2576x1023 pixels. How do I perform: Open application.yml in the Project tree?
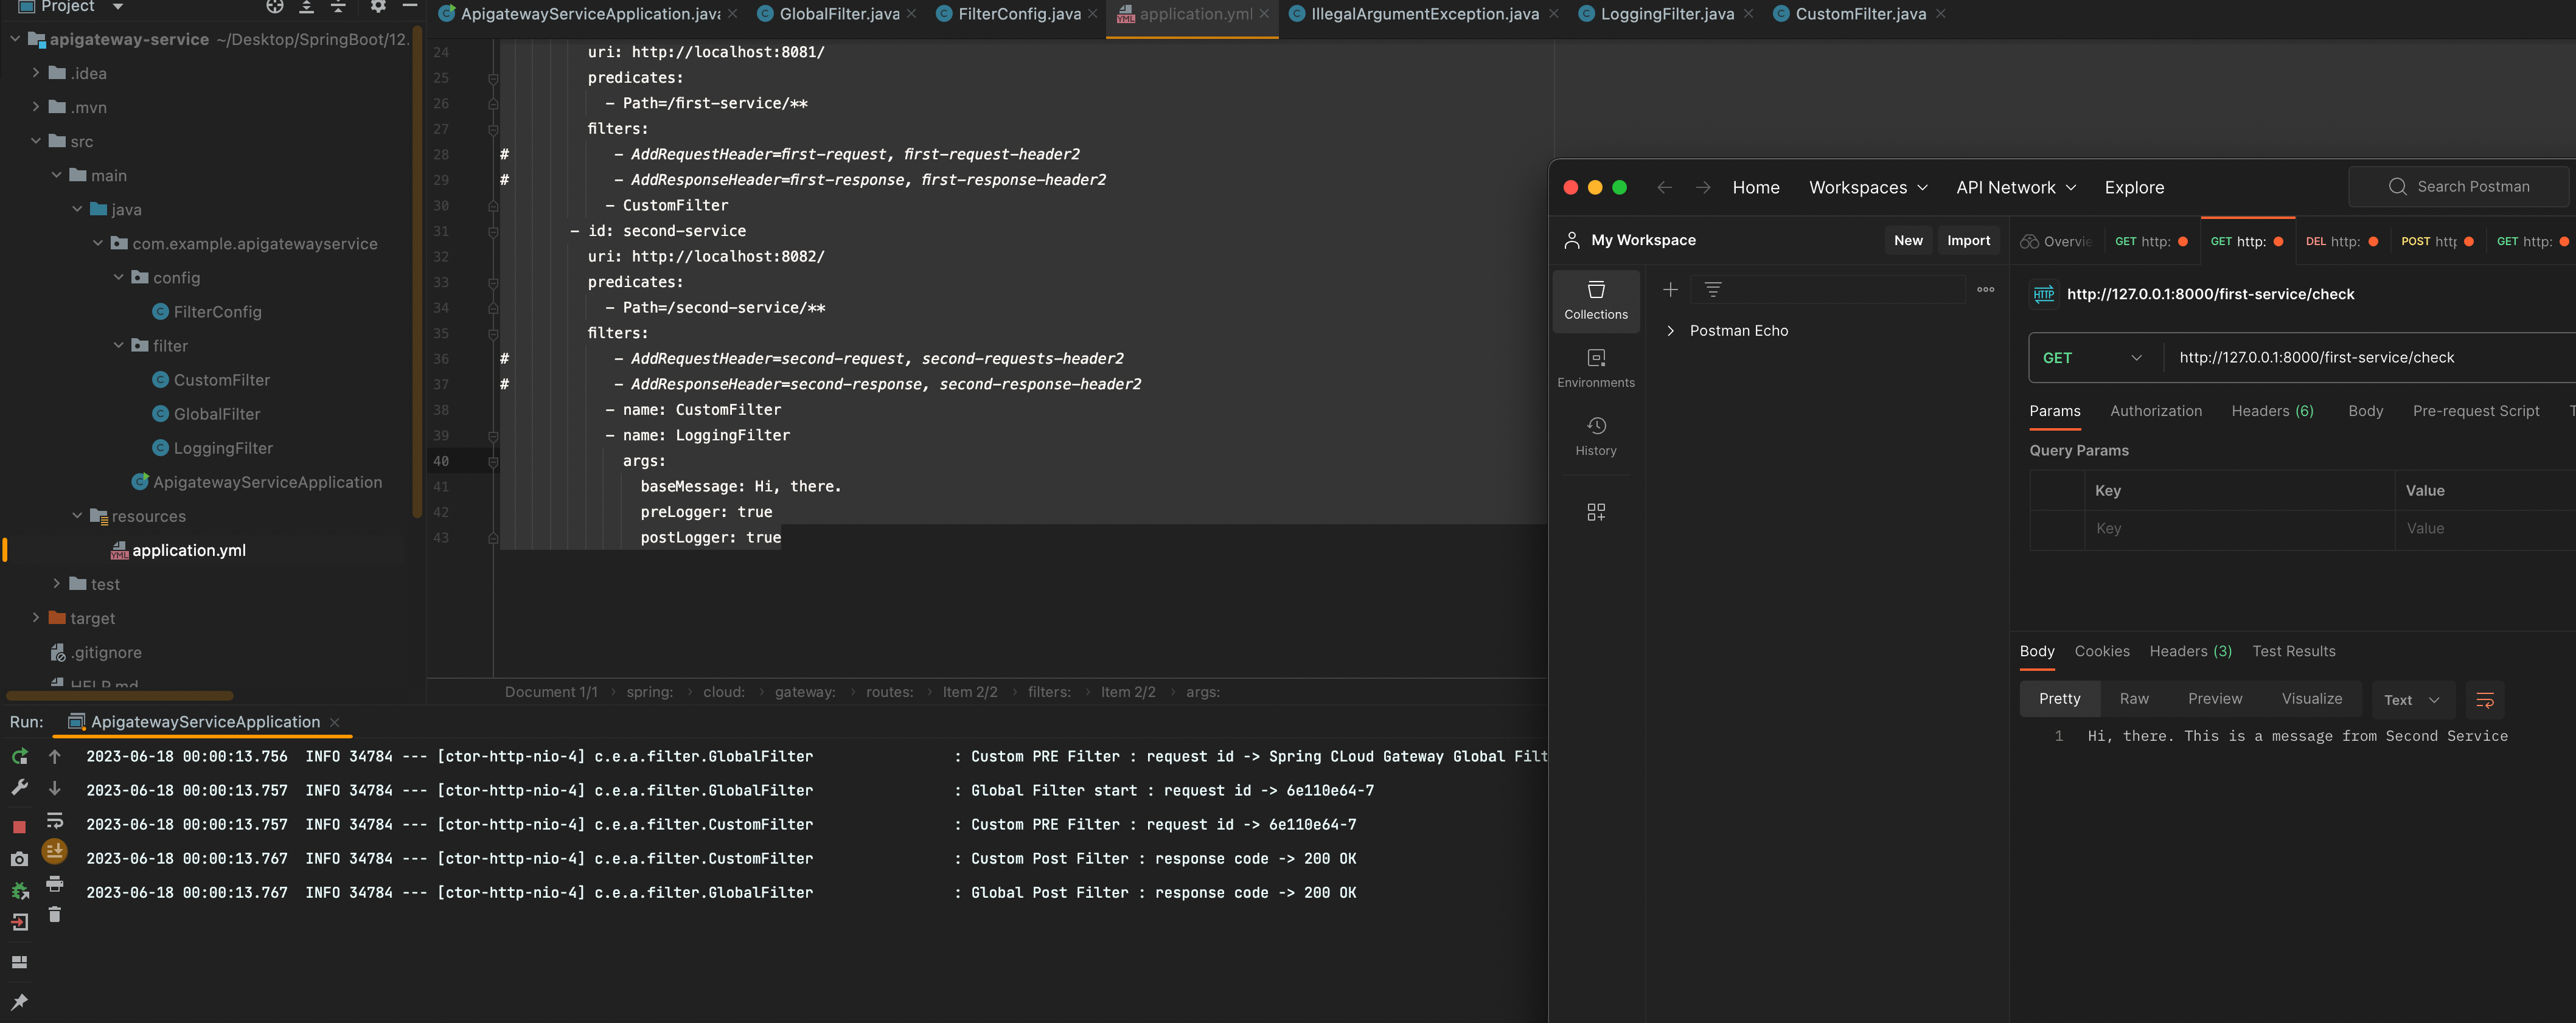click(188, 550)
